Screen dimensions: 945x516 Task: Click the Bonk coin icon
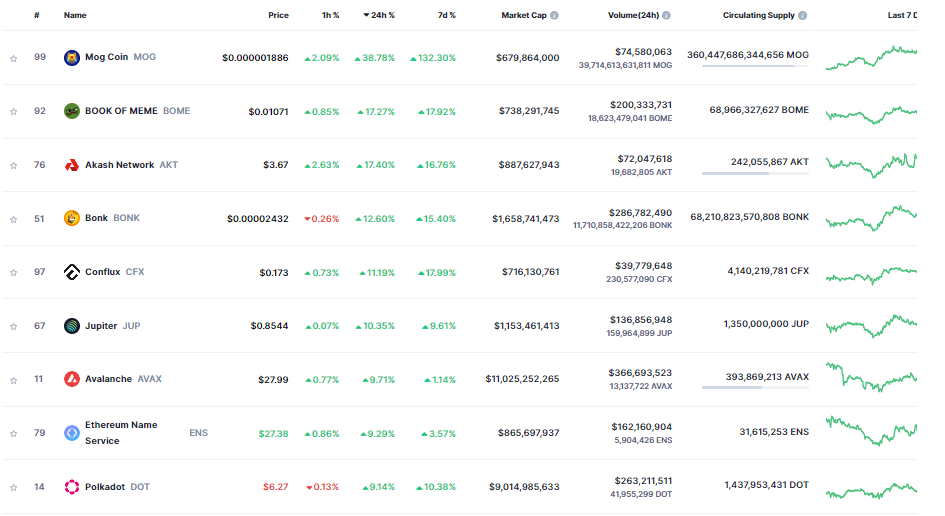[72, 218]
